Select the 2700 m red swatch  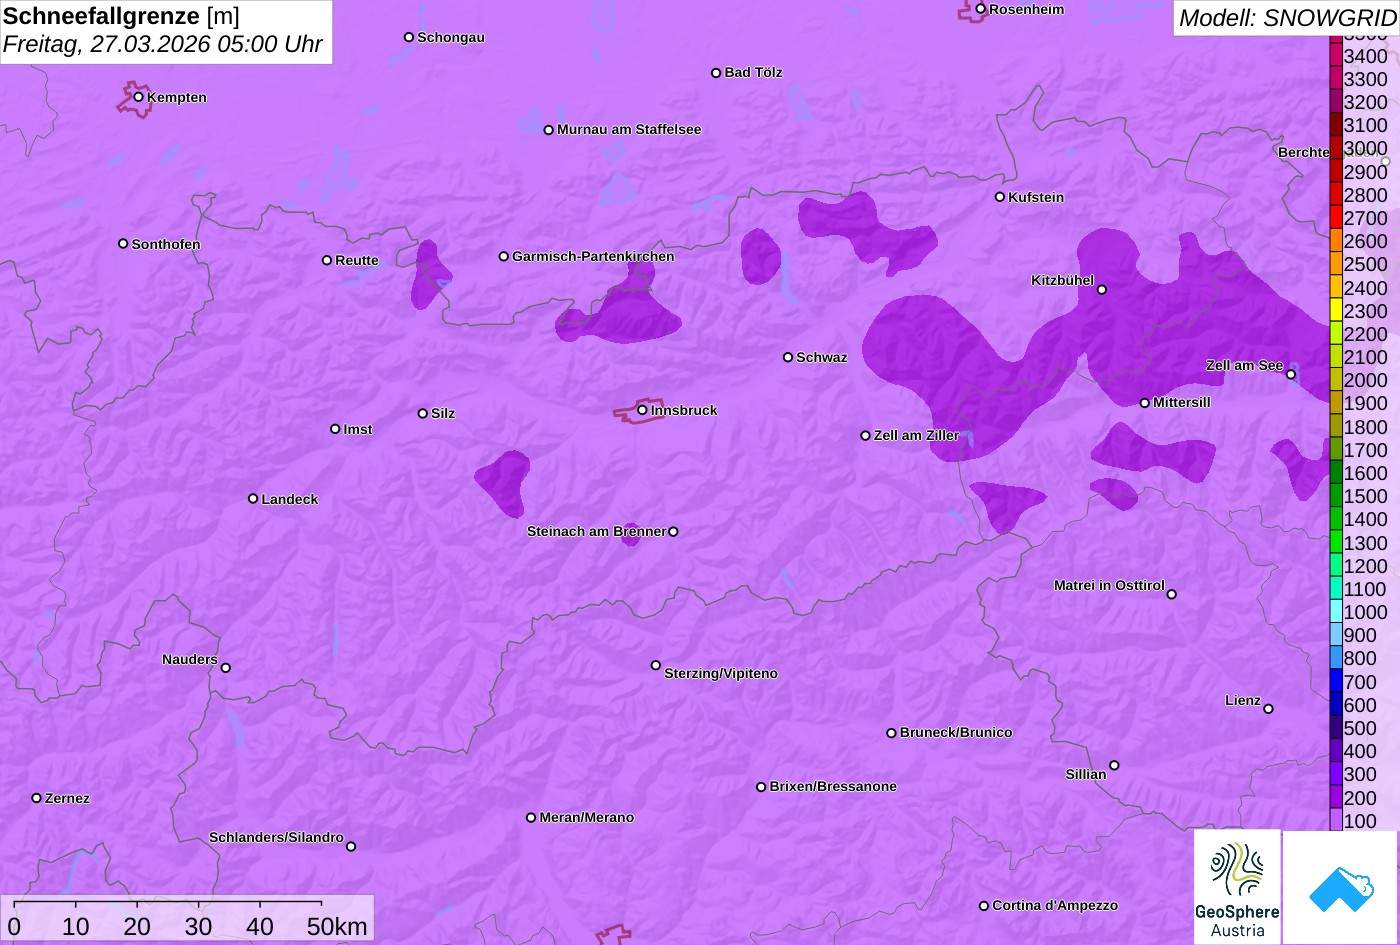point(1336,218)
